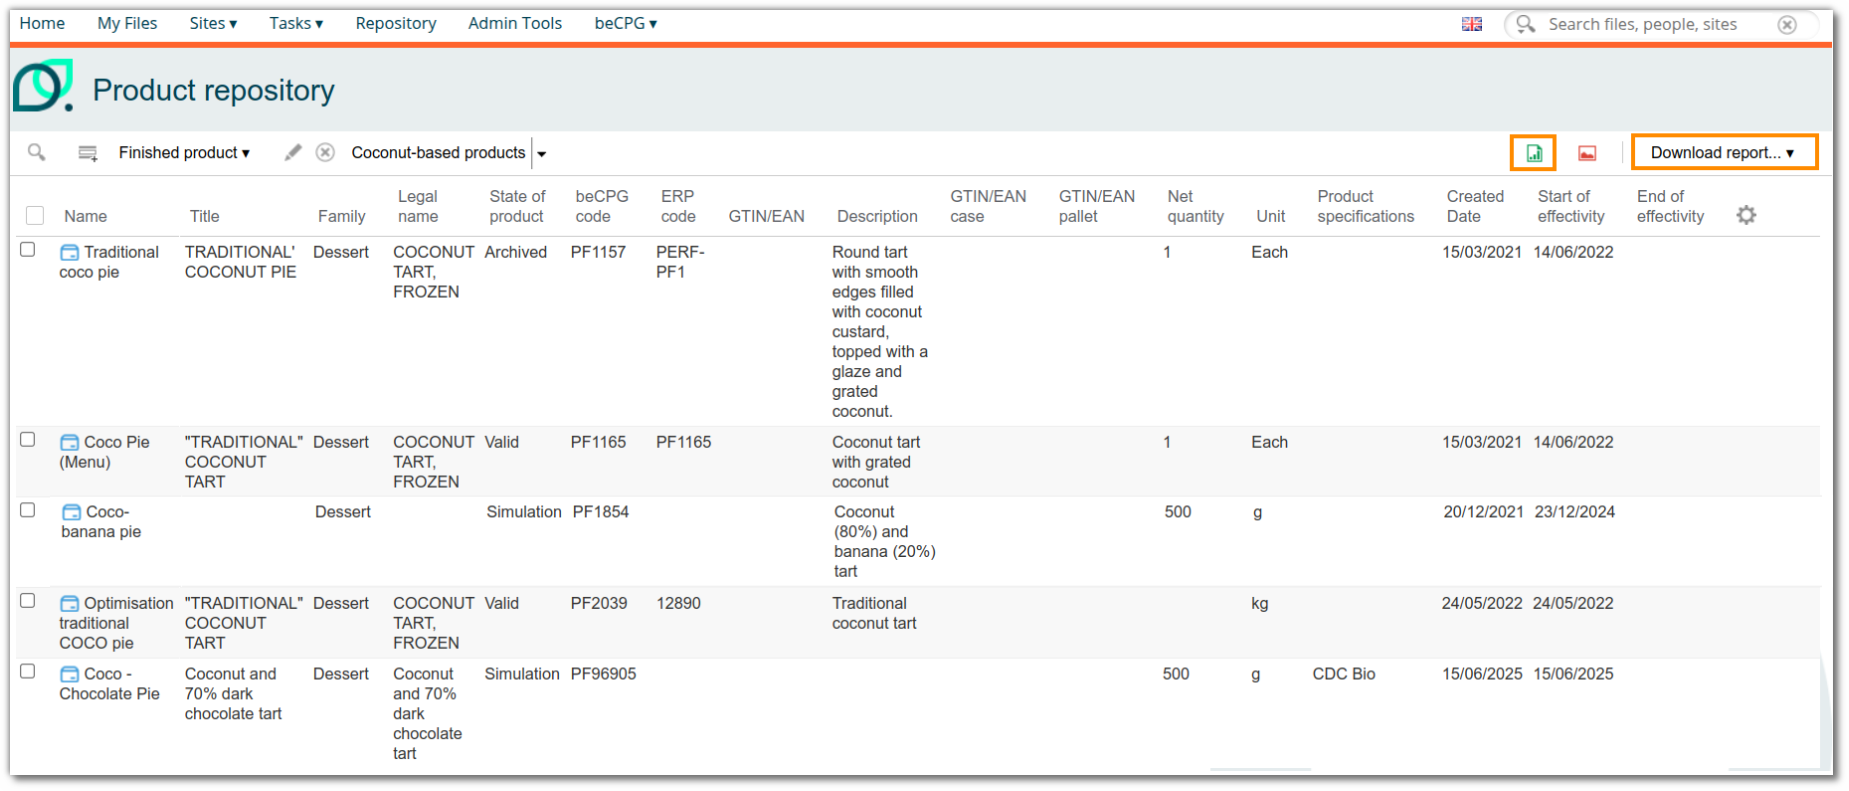Click the 20/12/2021 created date cell

pyautogui.click(x=1483, y=512)
